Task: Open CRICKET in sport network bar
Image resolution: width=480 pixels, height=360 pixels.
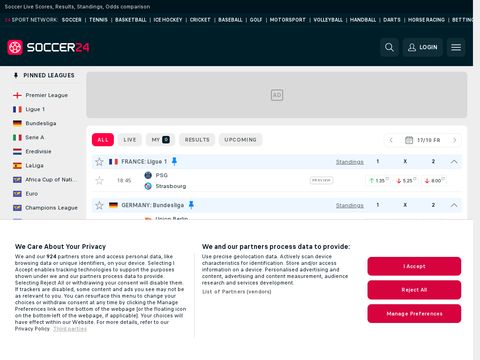Action: click(x=200, y=20)
